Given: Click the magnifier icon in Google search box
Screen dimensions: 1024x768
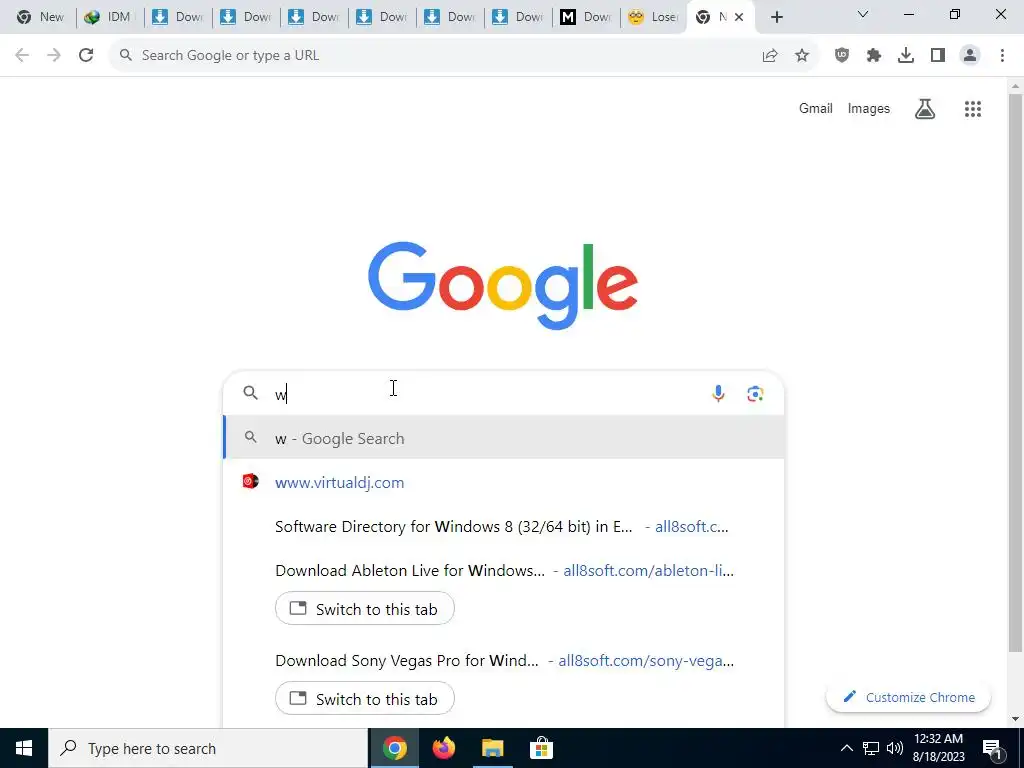Looking at the screenshot, I should [251, 392].
